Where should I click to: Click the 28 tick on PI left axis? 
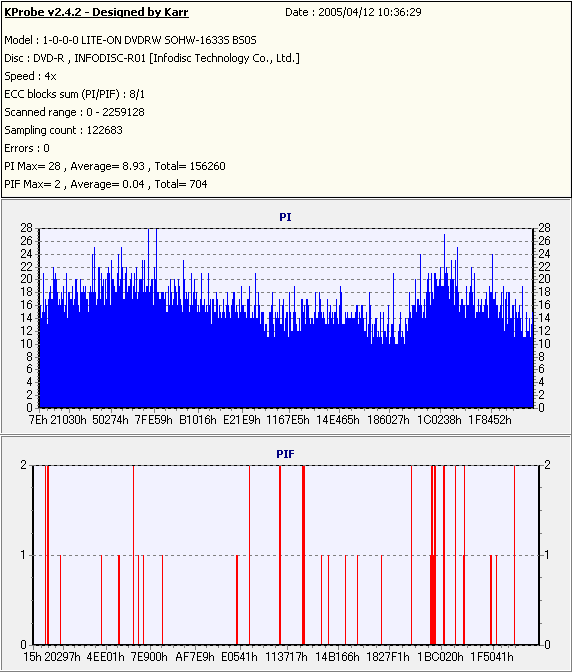[26, 228]
